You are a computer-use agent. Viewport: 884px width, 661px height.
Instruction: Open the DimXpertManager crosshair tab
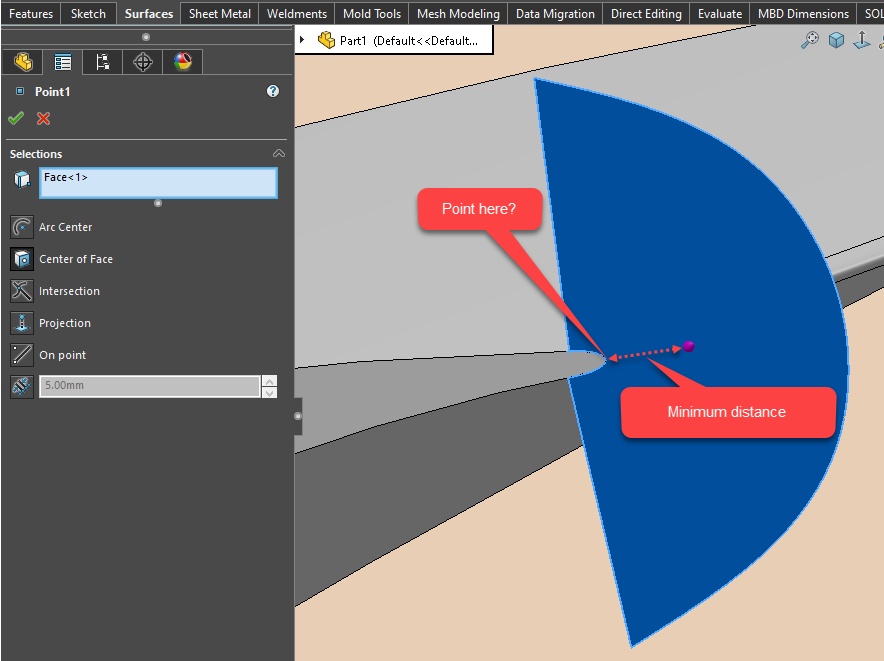pos(143,61)
